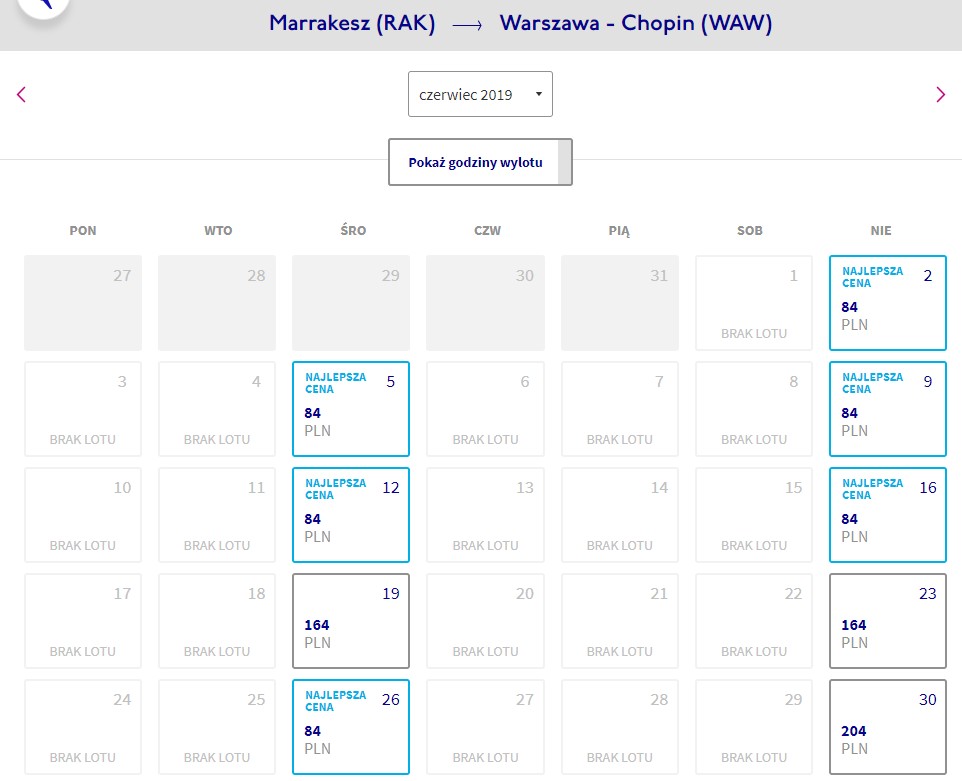Select June 23 flight for 164 PLN
Screen dimensions: 962x781
coord(888,621)
